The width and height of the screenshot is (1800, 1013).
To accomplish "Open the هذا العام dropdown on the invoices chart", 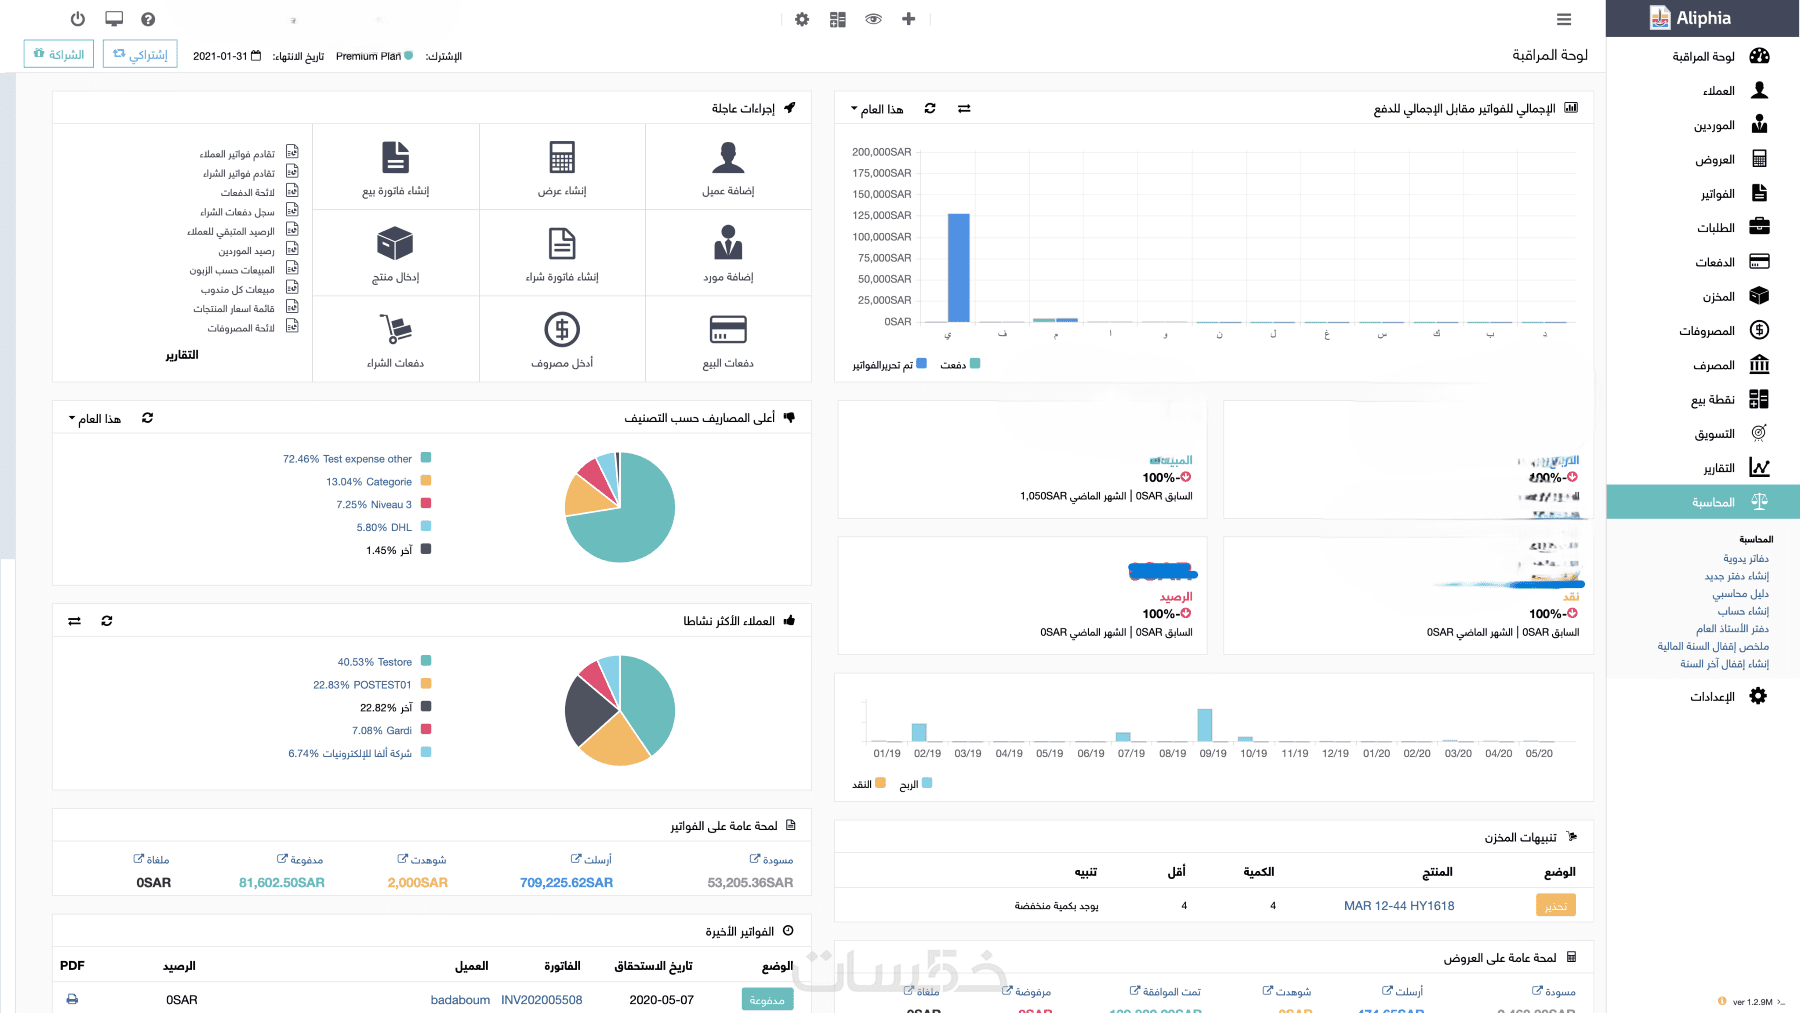I will click(x=877, y=109).
